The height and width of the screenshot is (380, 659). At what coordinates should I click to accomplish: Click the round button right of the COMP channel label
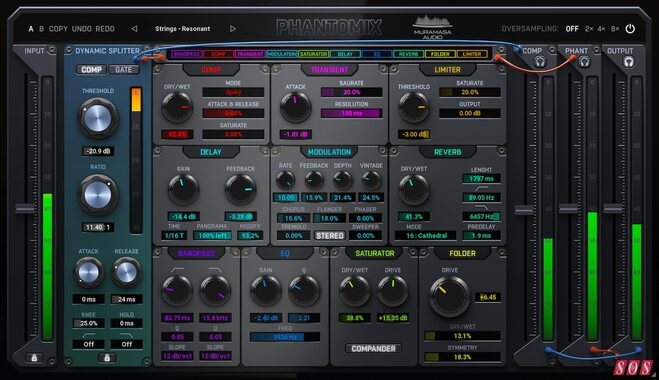click(x=552, y=50)
